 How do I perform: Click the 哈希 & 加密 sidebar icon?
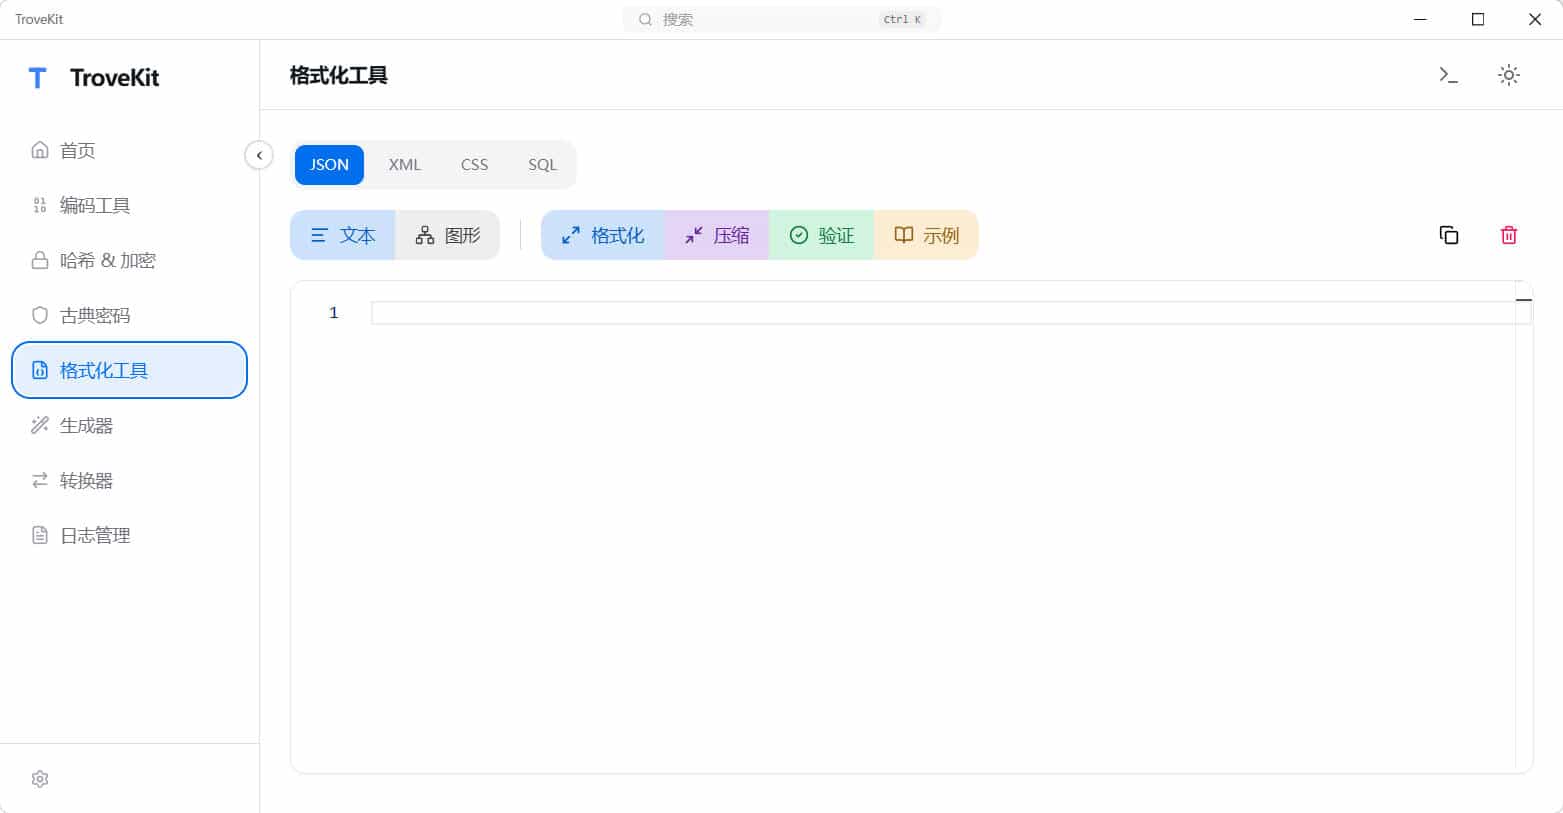39,260
